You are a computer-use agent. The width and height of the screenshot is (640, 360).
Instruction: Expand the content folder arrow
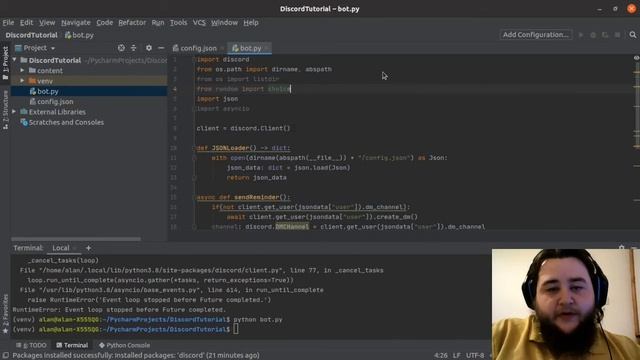pyautogui.click(x=22, y=70)
